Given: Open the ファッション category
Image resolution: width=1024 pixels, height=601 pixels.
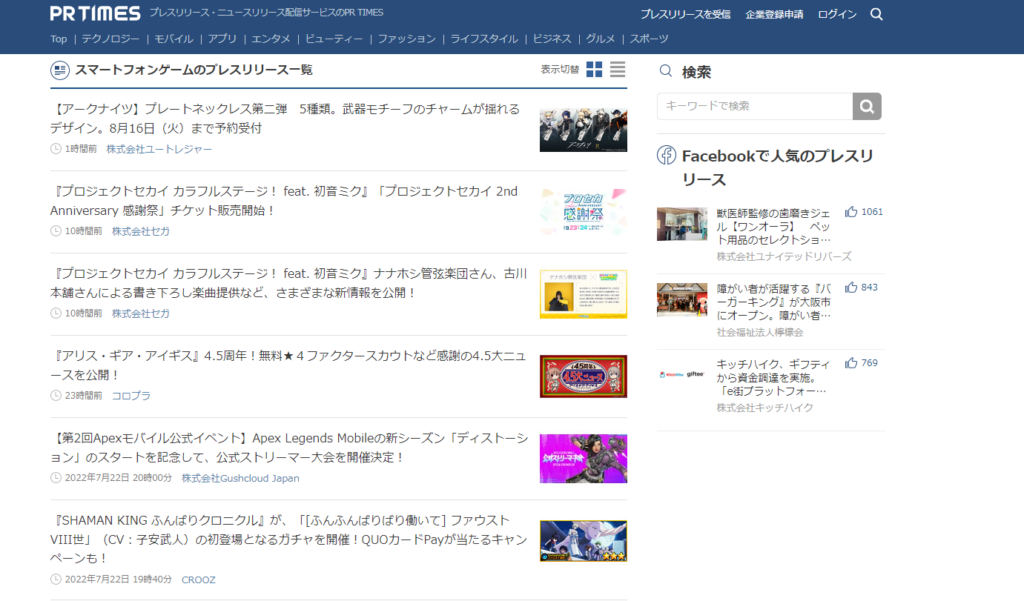Looking at the screenshot, I should point(406,39).
